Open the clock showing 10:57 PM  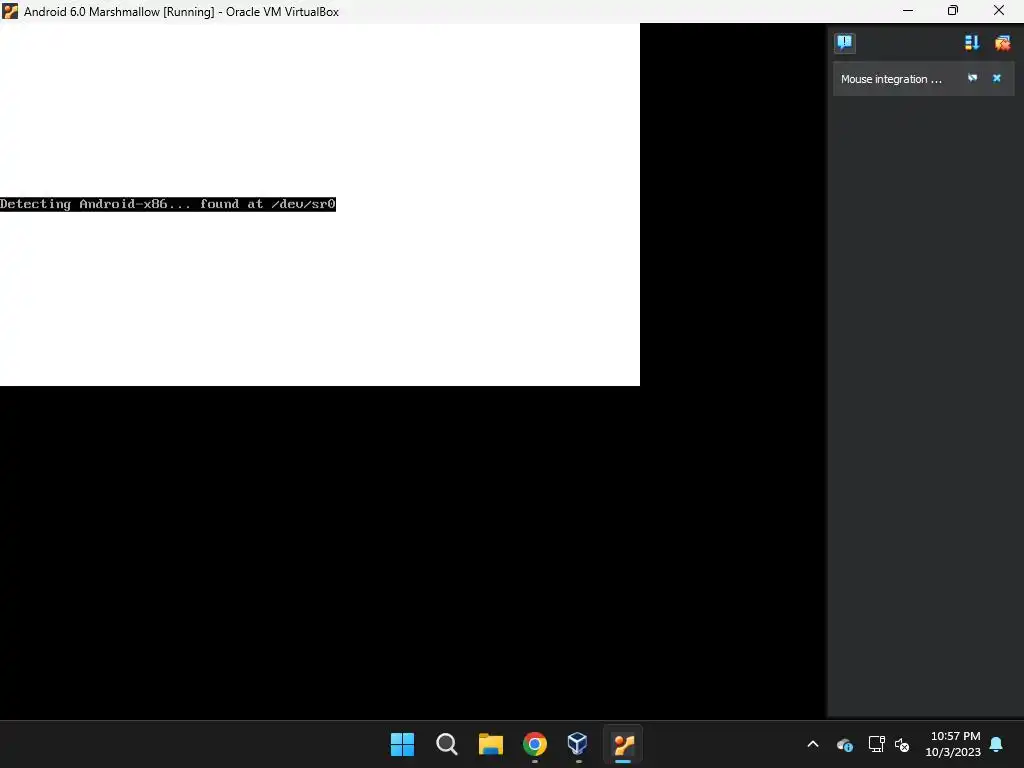(x=953, y=744)
